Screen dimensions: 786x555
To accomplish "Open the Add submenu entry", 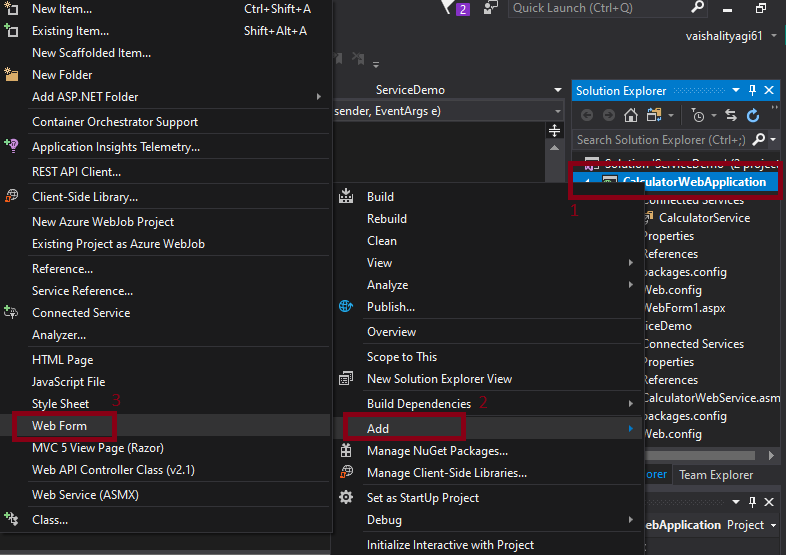I will [x=489, y=429].
